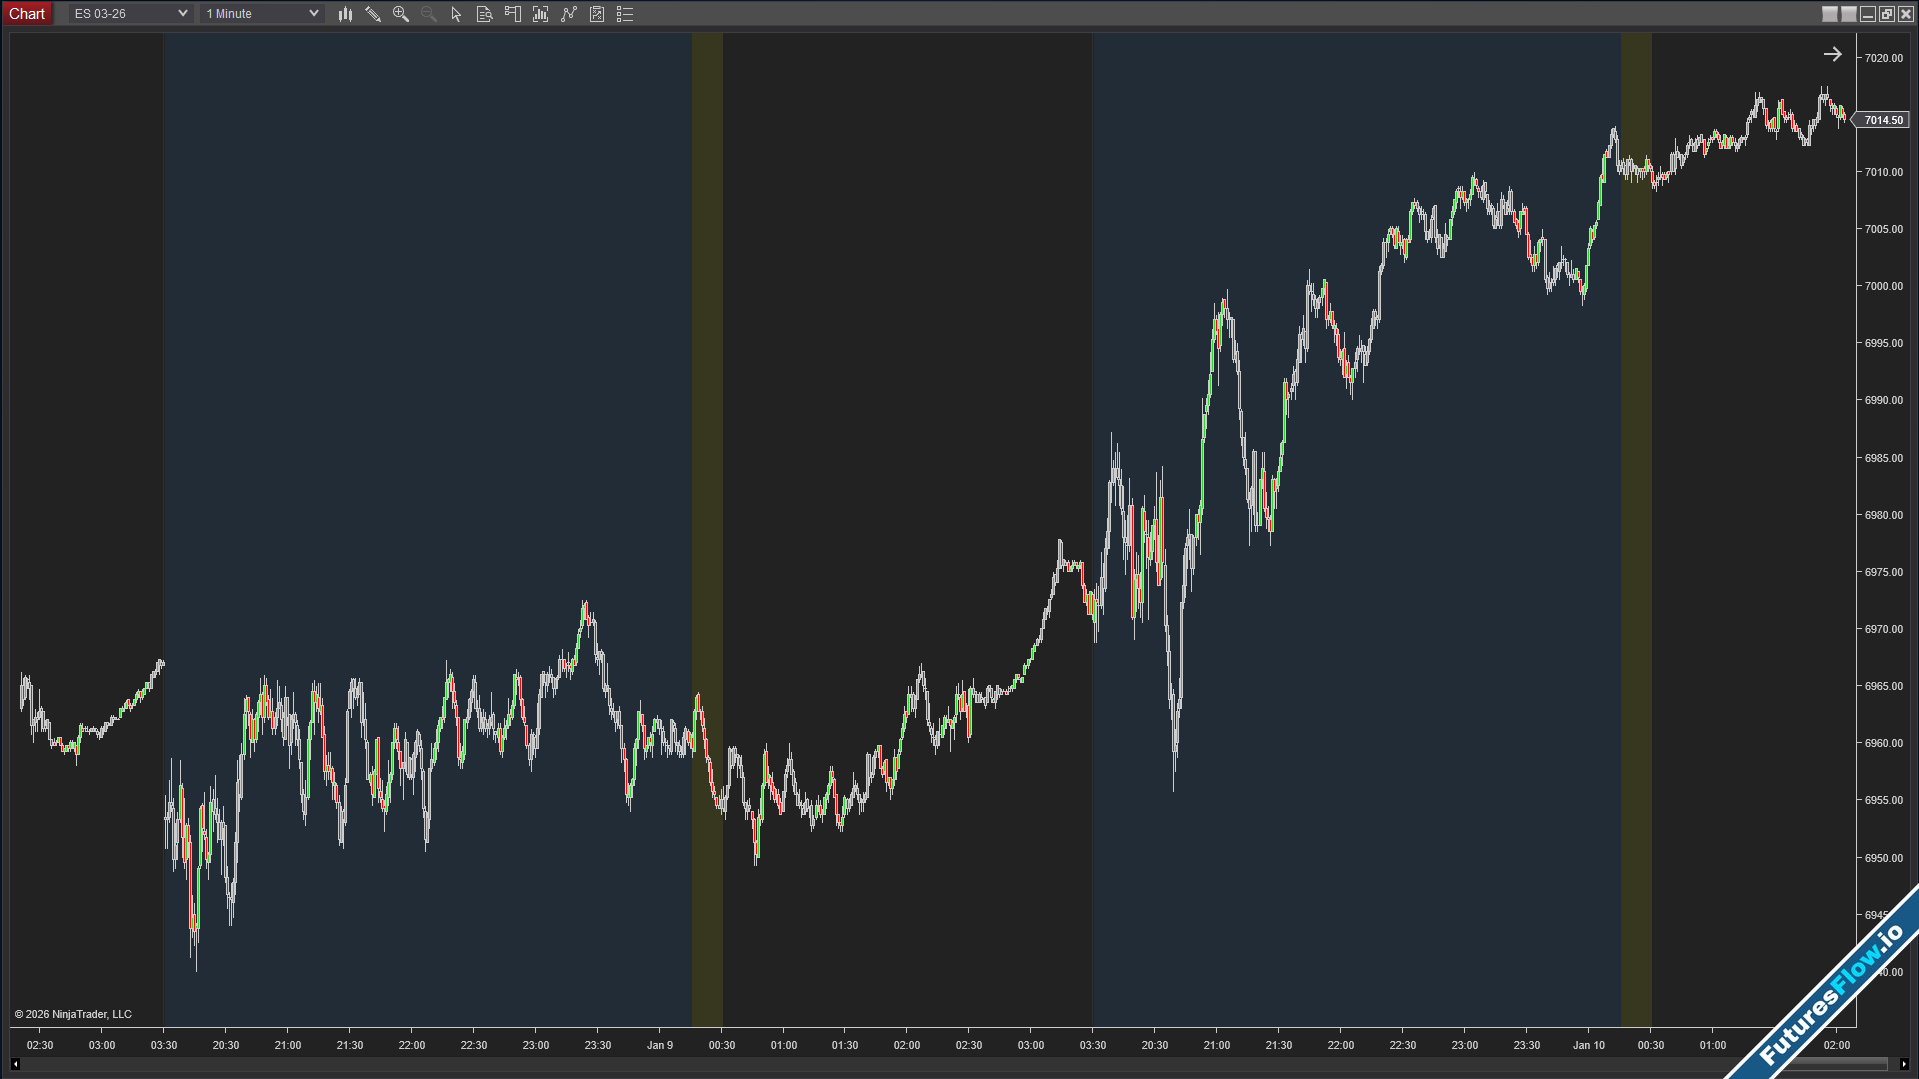Viewport: 1919px width, 1079px height.
Task: Open the Indicators line-graph icon
Action: [x=569, y=14]
